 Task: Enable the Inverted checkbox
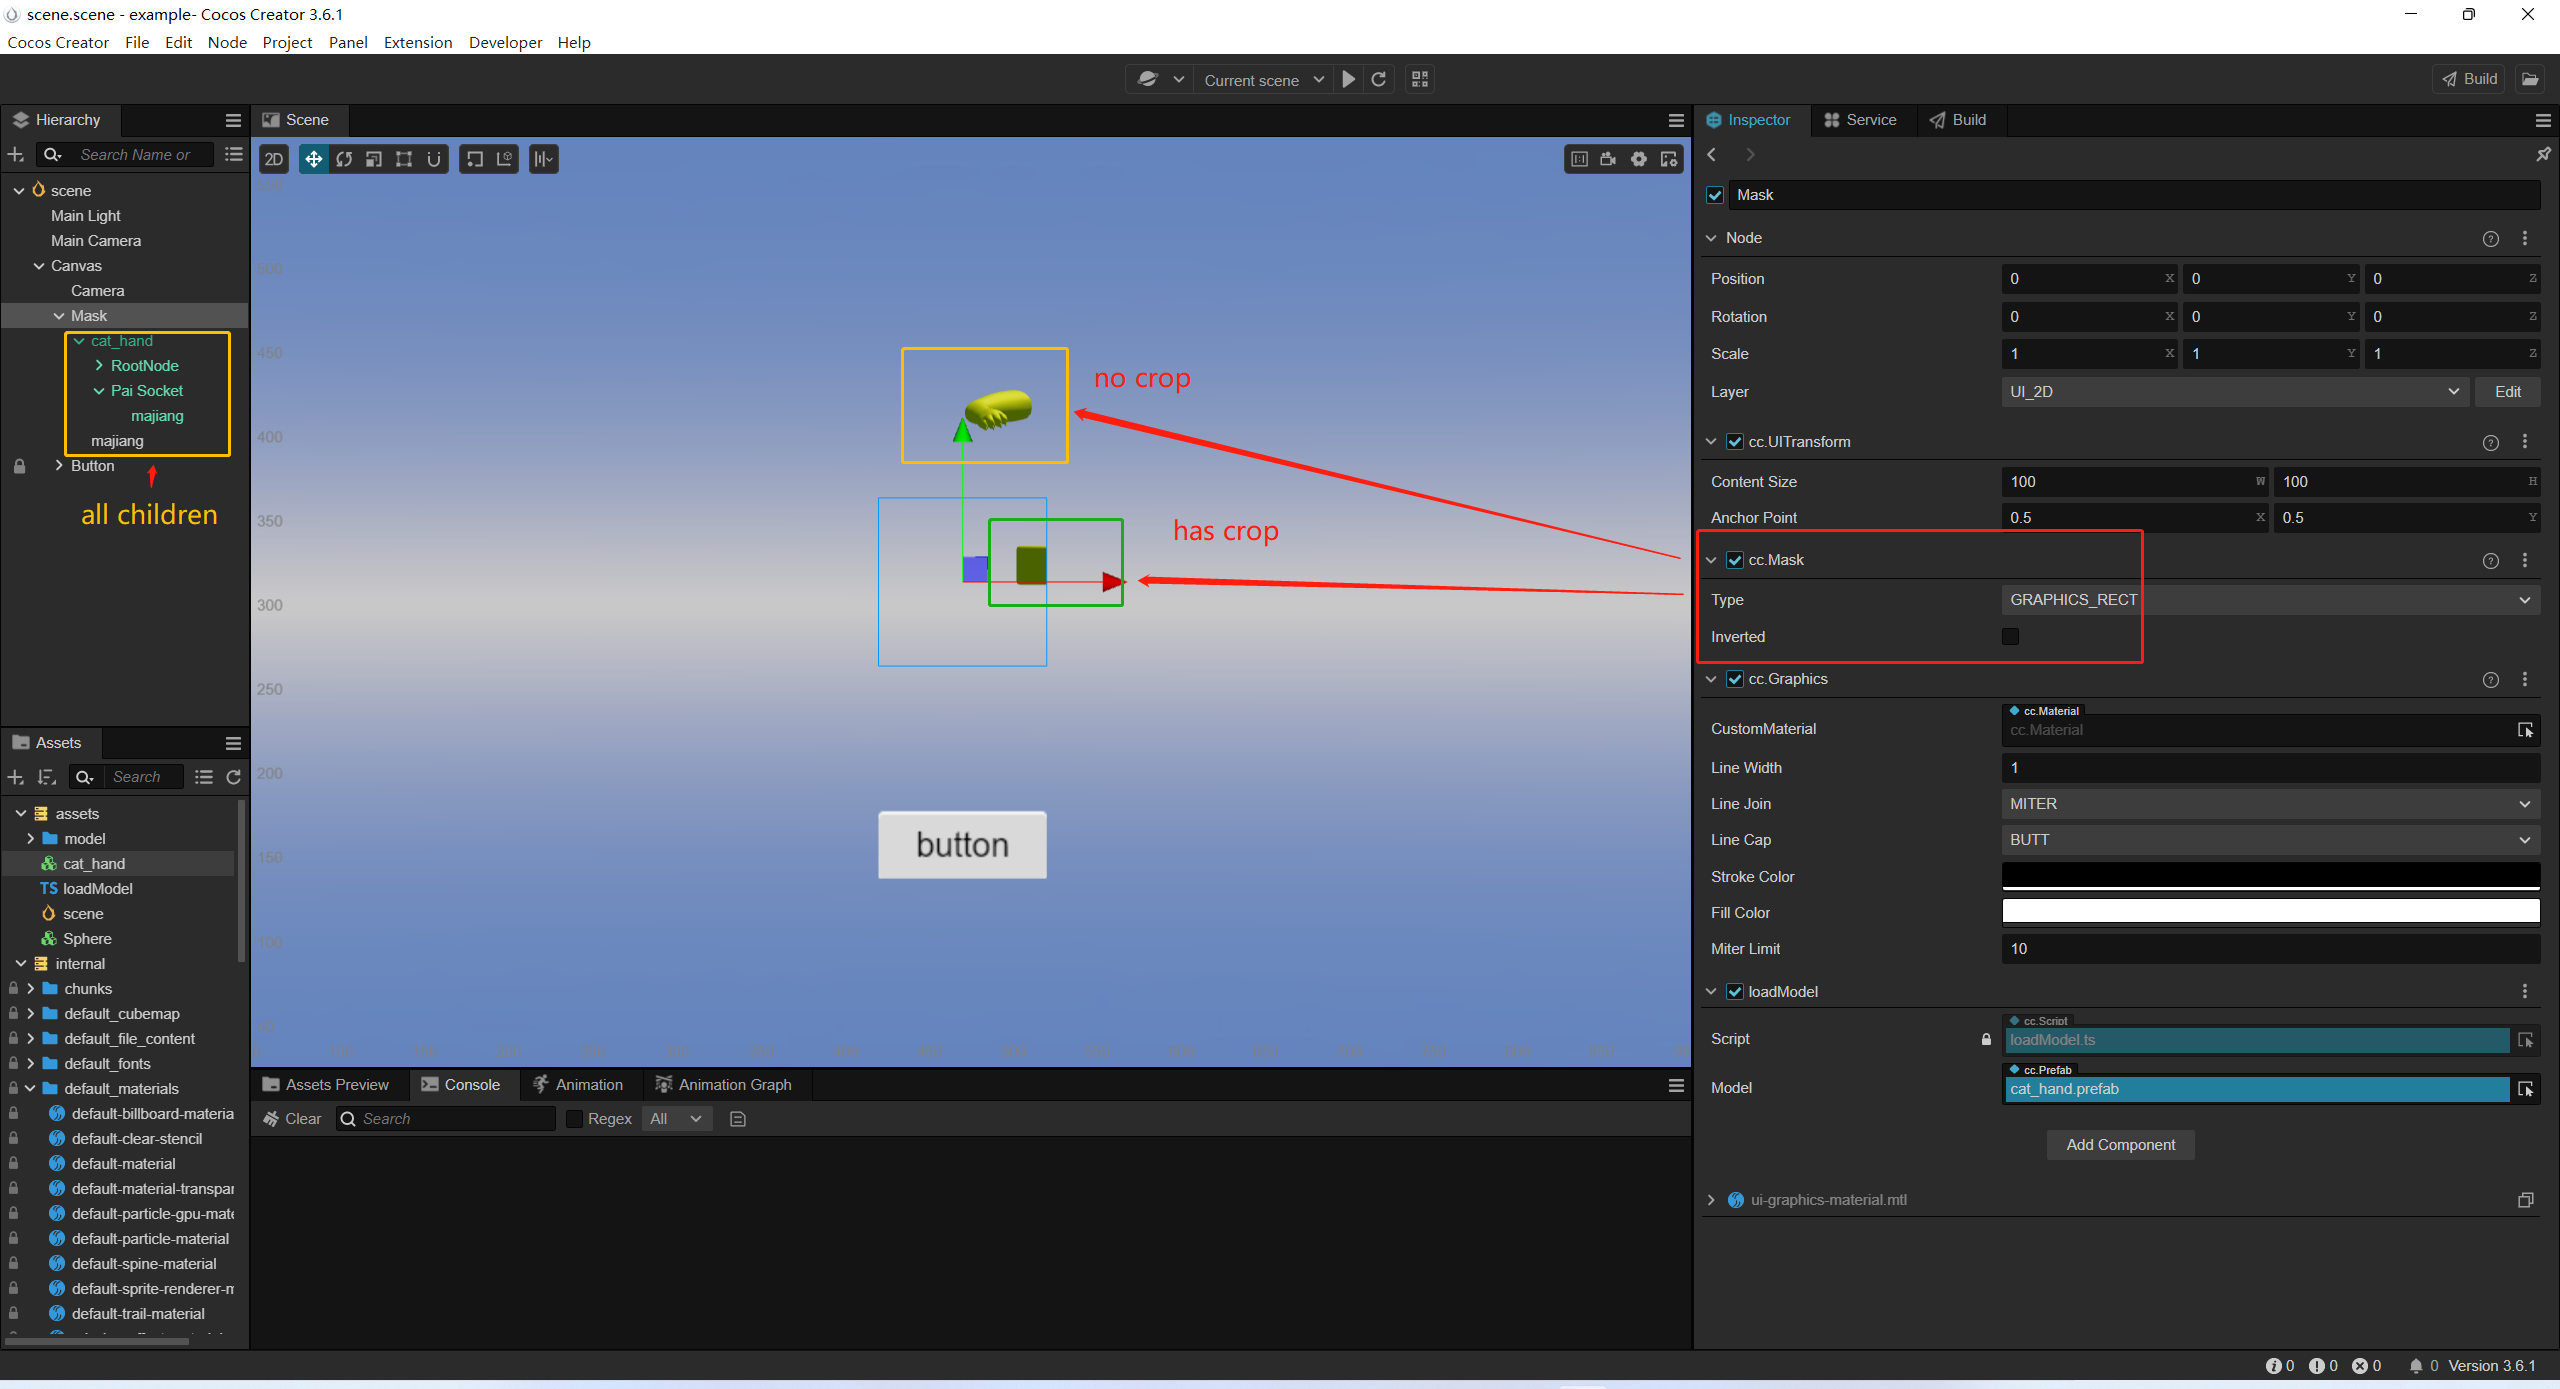[2010, 637]
